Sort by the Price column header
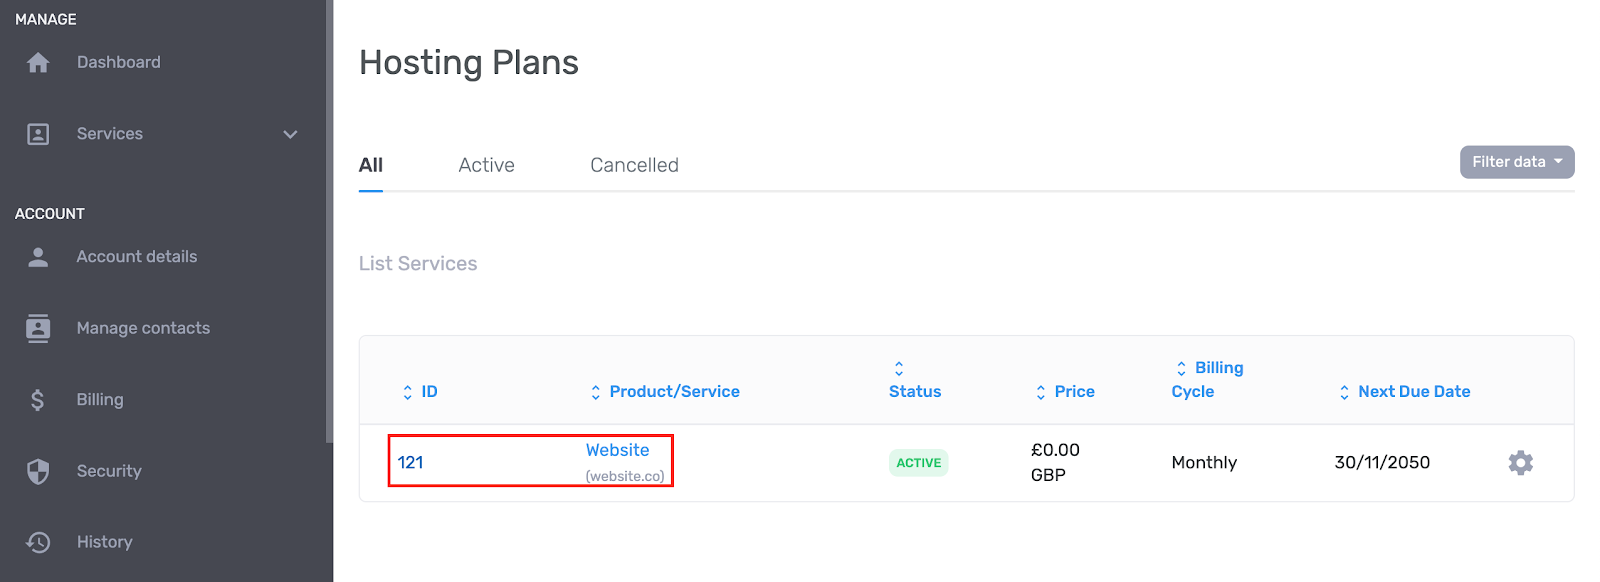Viewport: 1600px width, 582px height. [x=1065, y=392]
